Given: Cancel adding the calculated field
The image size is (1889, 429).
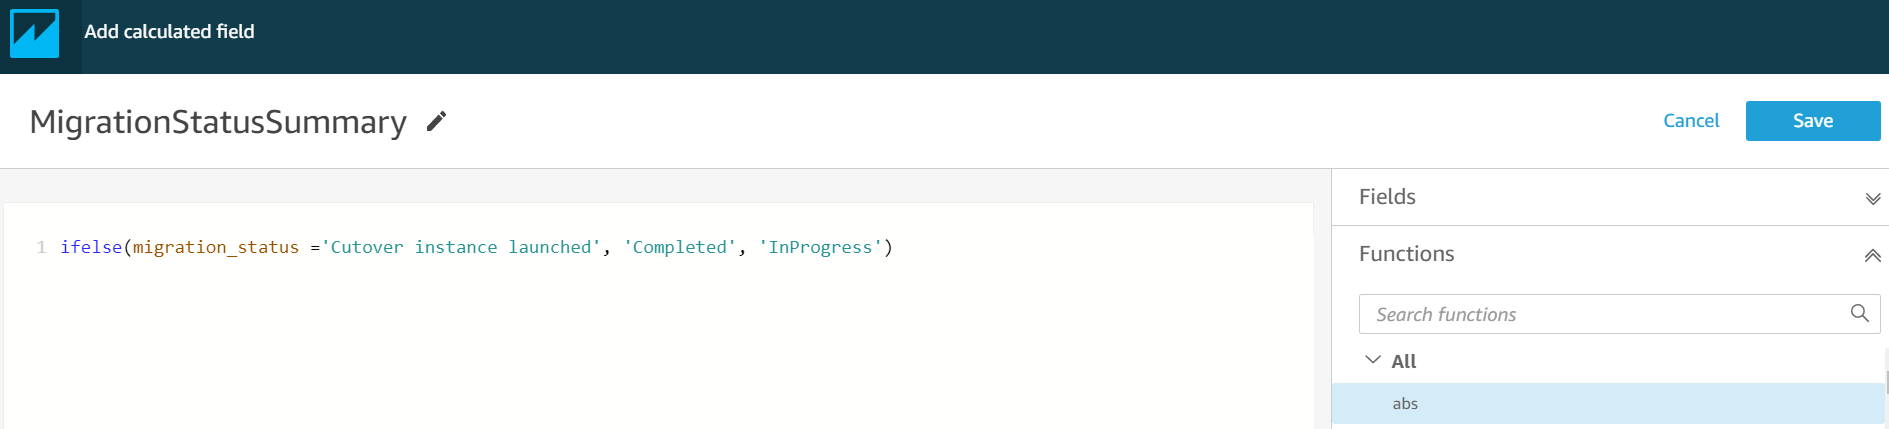Looking at the screenshot, I should coord(1691,121).
